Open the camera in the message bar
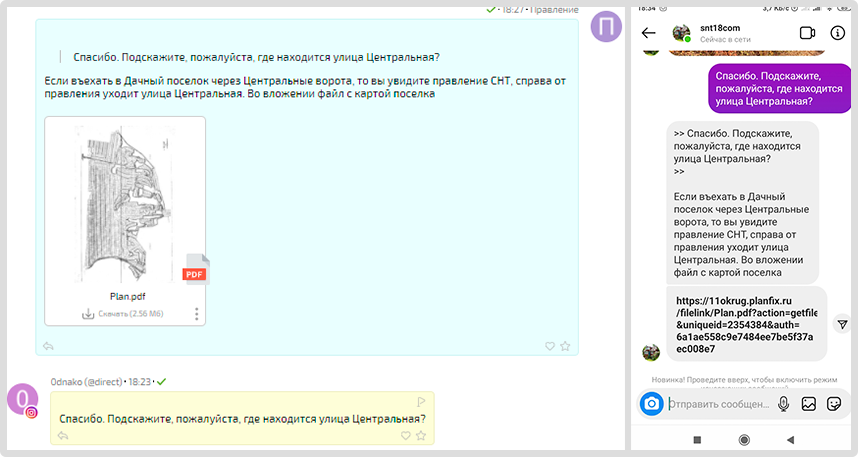This screenshot has height=457, width=858. click(x=652, y=404)
